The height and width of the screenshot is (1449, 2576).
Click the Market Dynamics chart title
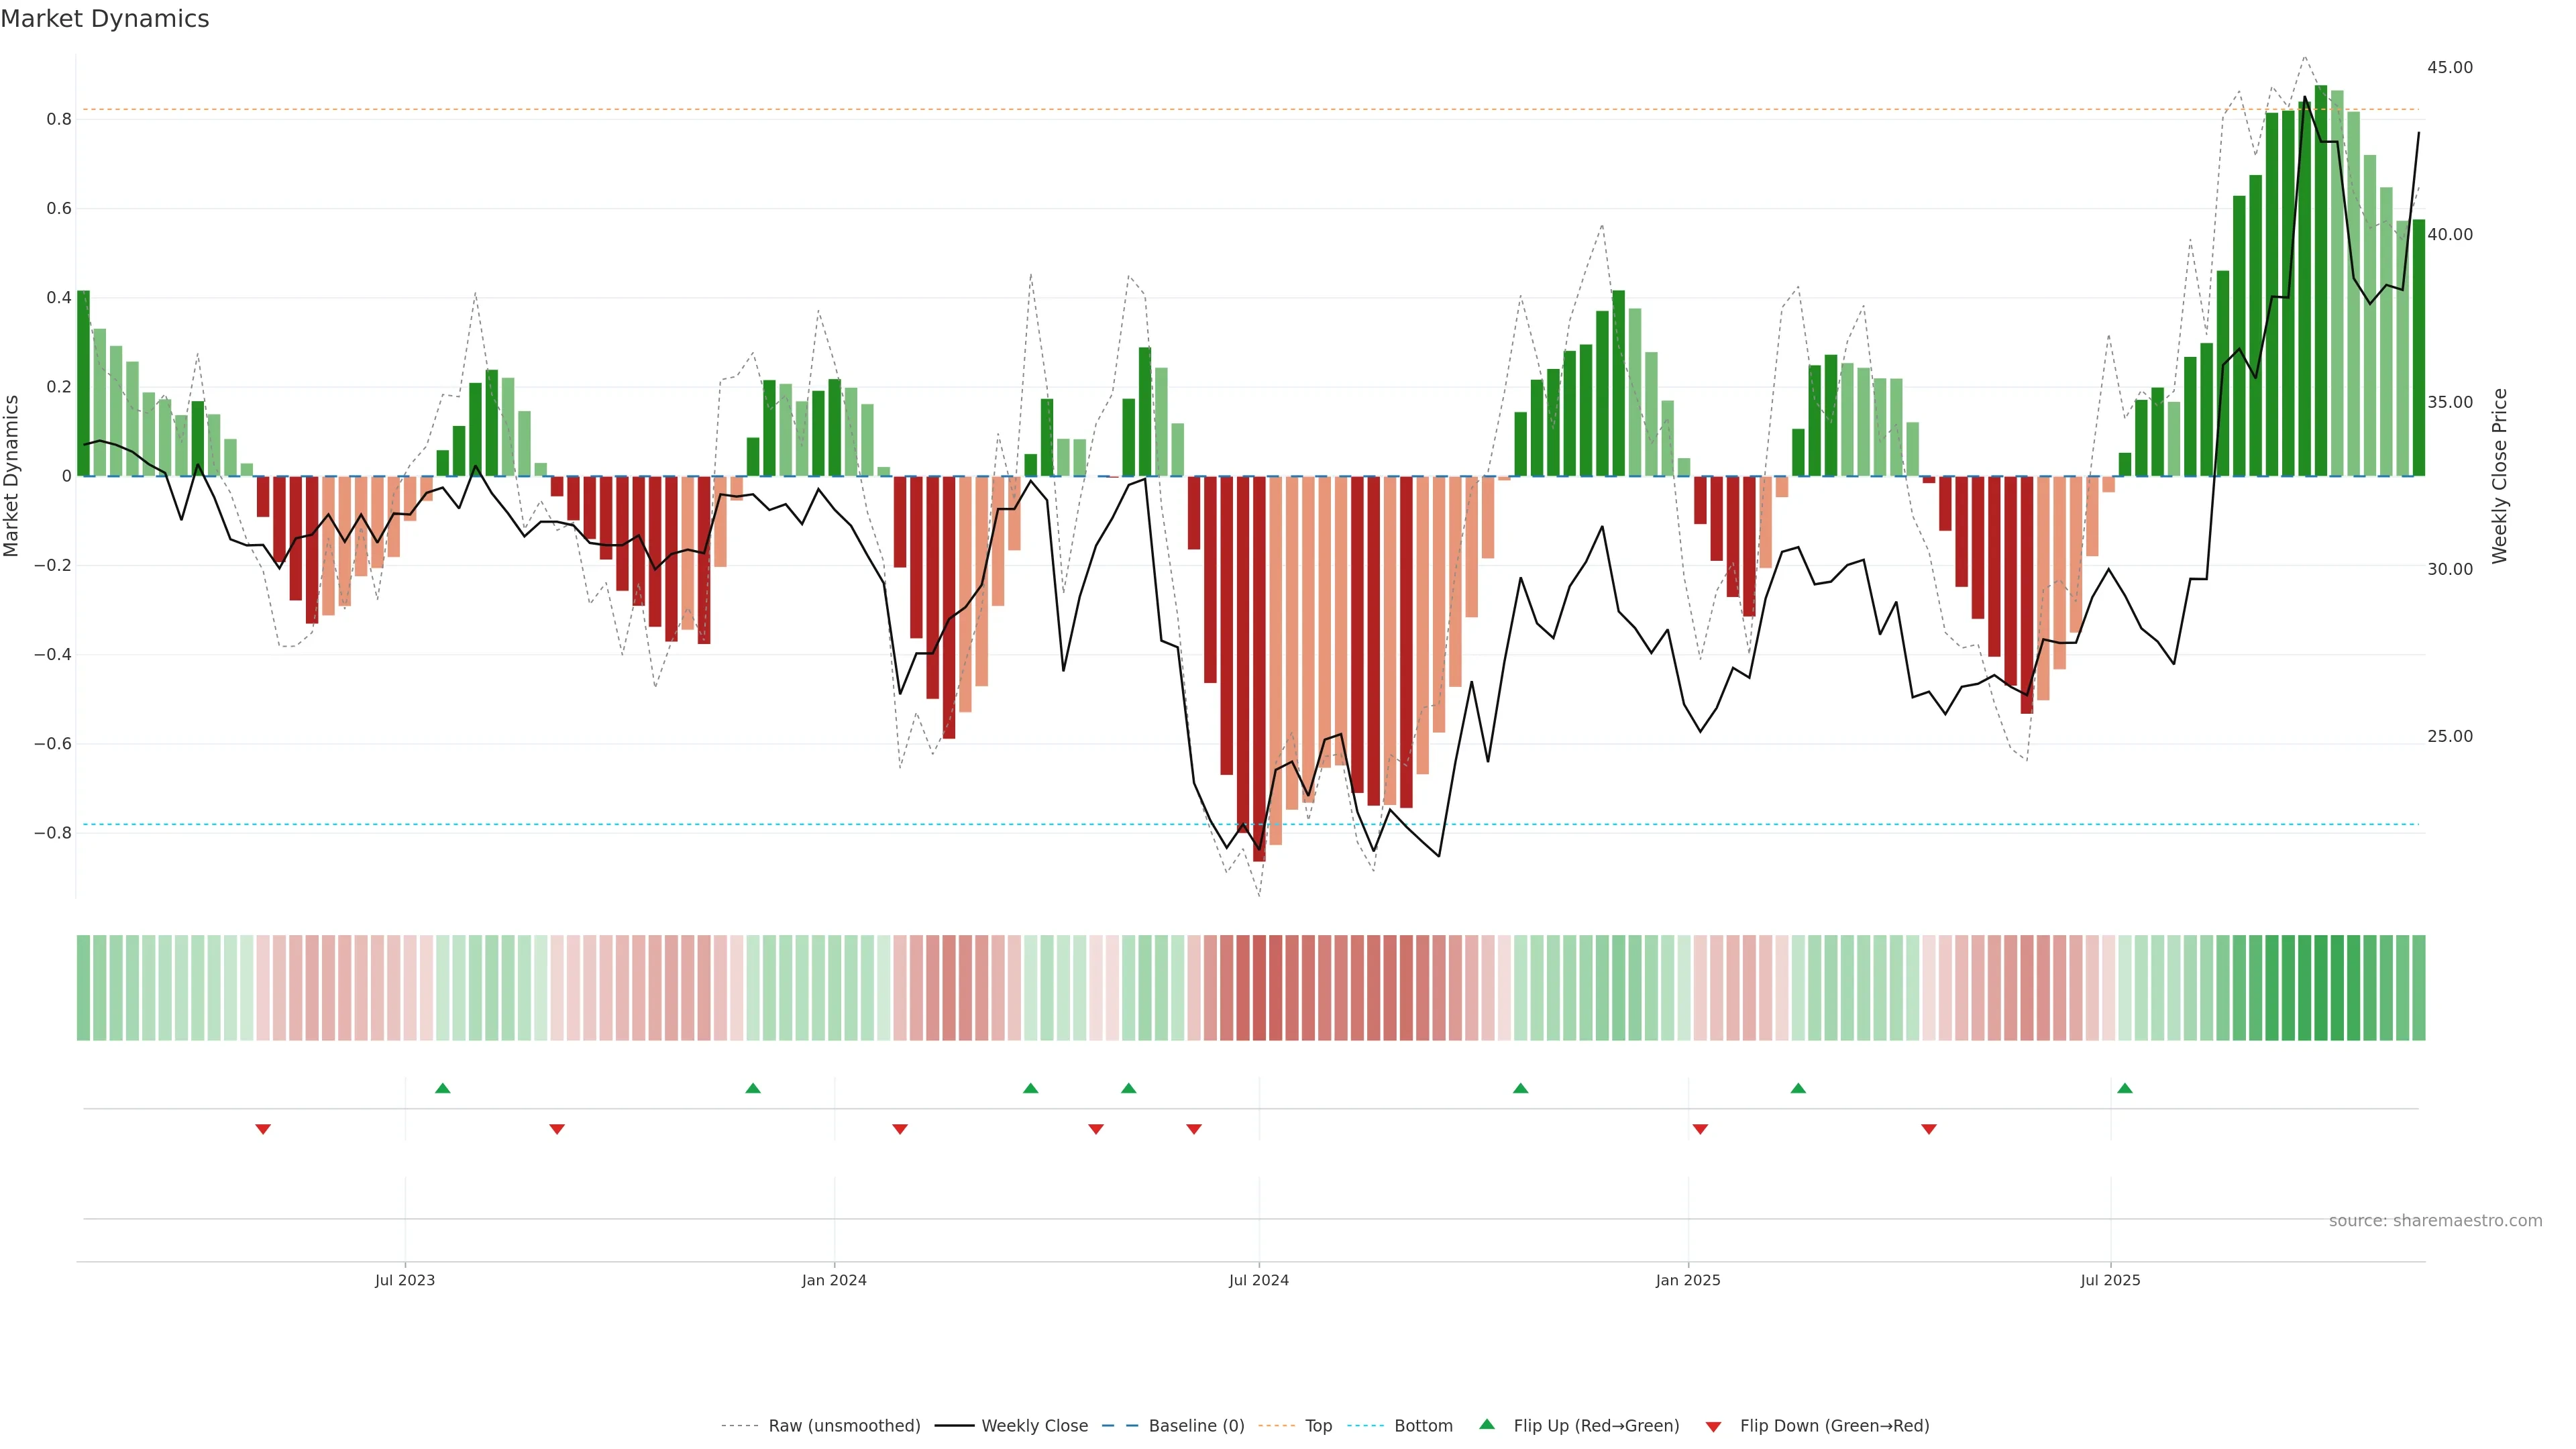tap(105, 19)
